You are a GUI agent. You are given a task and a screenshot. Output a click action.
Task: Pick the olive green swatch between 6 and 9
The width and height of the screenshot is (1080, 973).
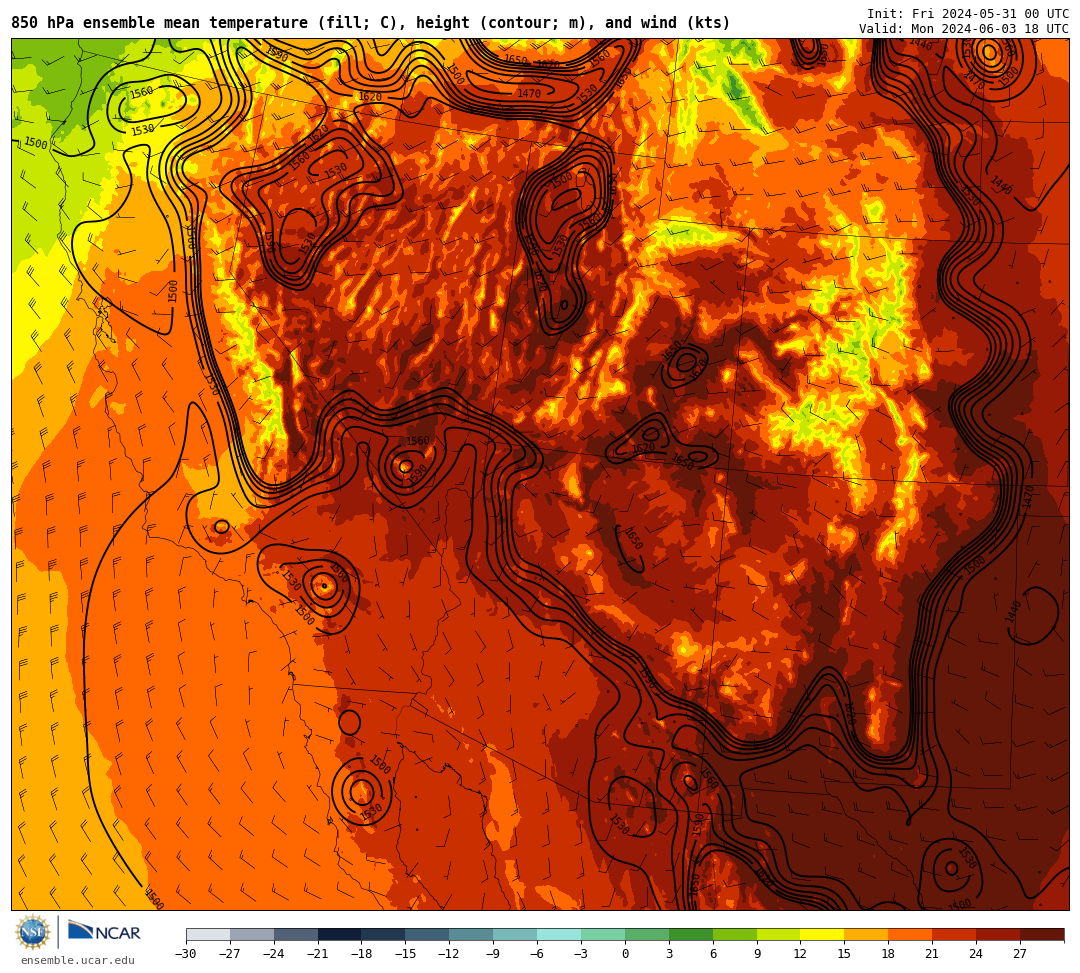[735, 934]
